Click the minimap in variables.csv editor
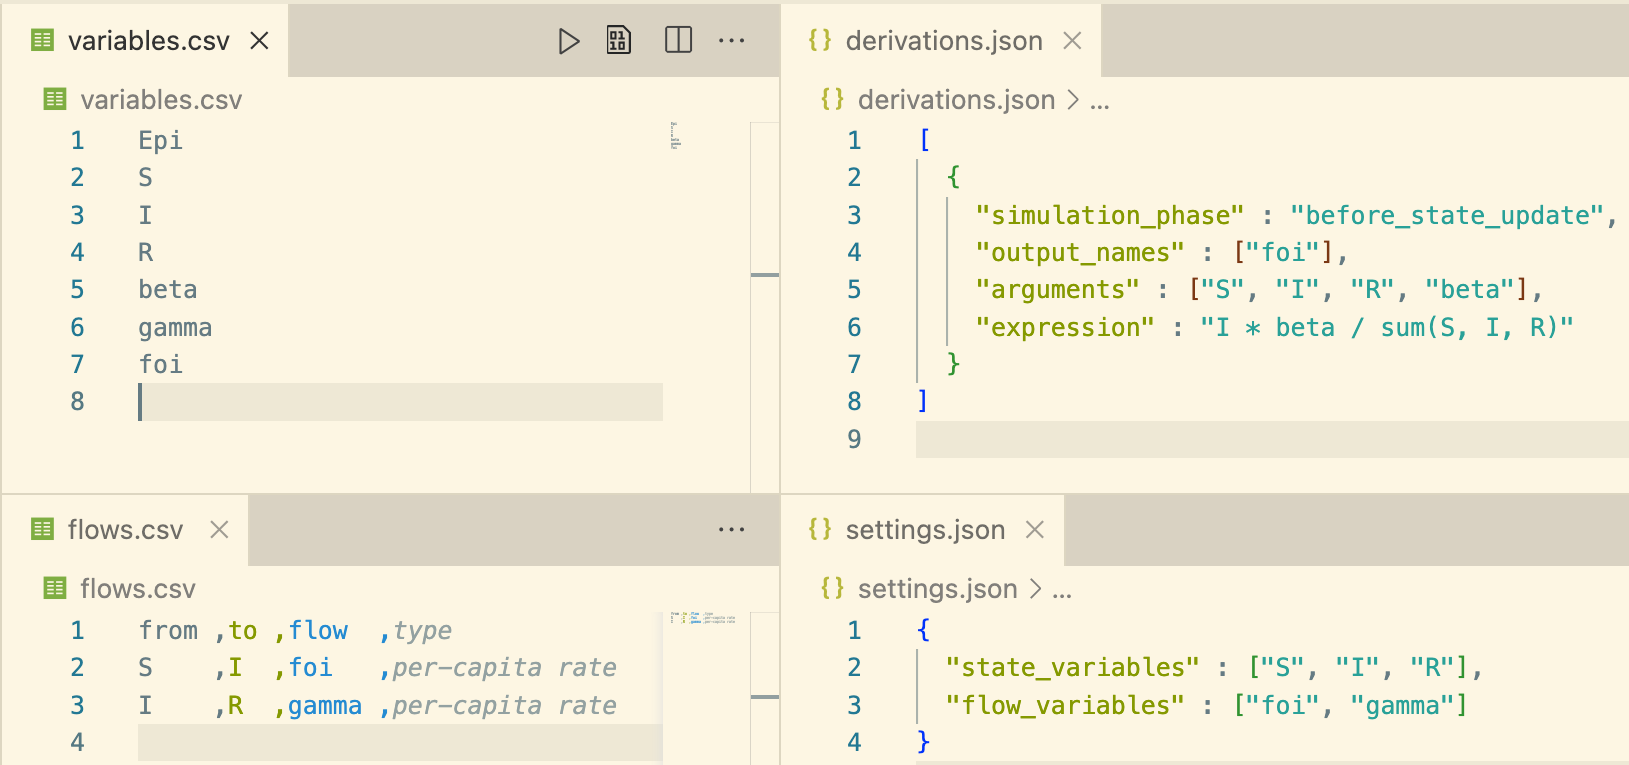The image size is (1629, 765). pos(676,135)
